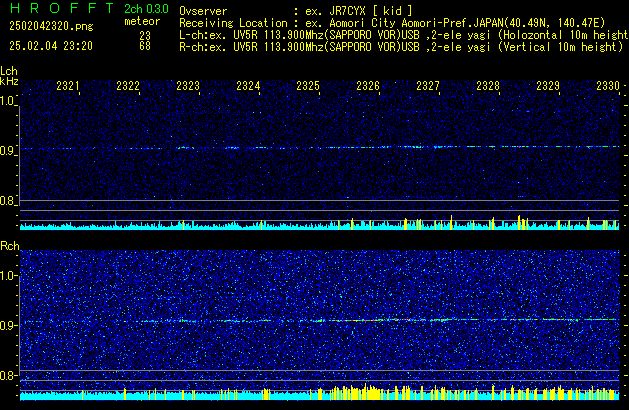Click the Lch 0.9 frequency axis label
Screen dimensions: 629x410
[x=7, y=151]
